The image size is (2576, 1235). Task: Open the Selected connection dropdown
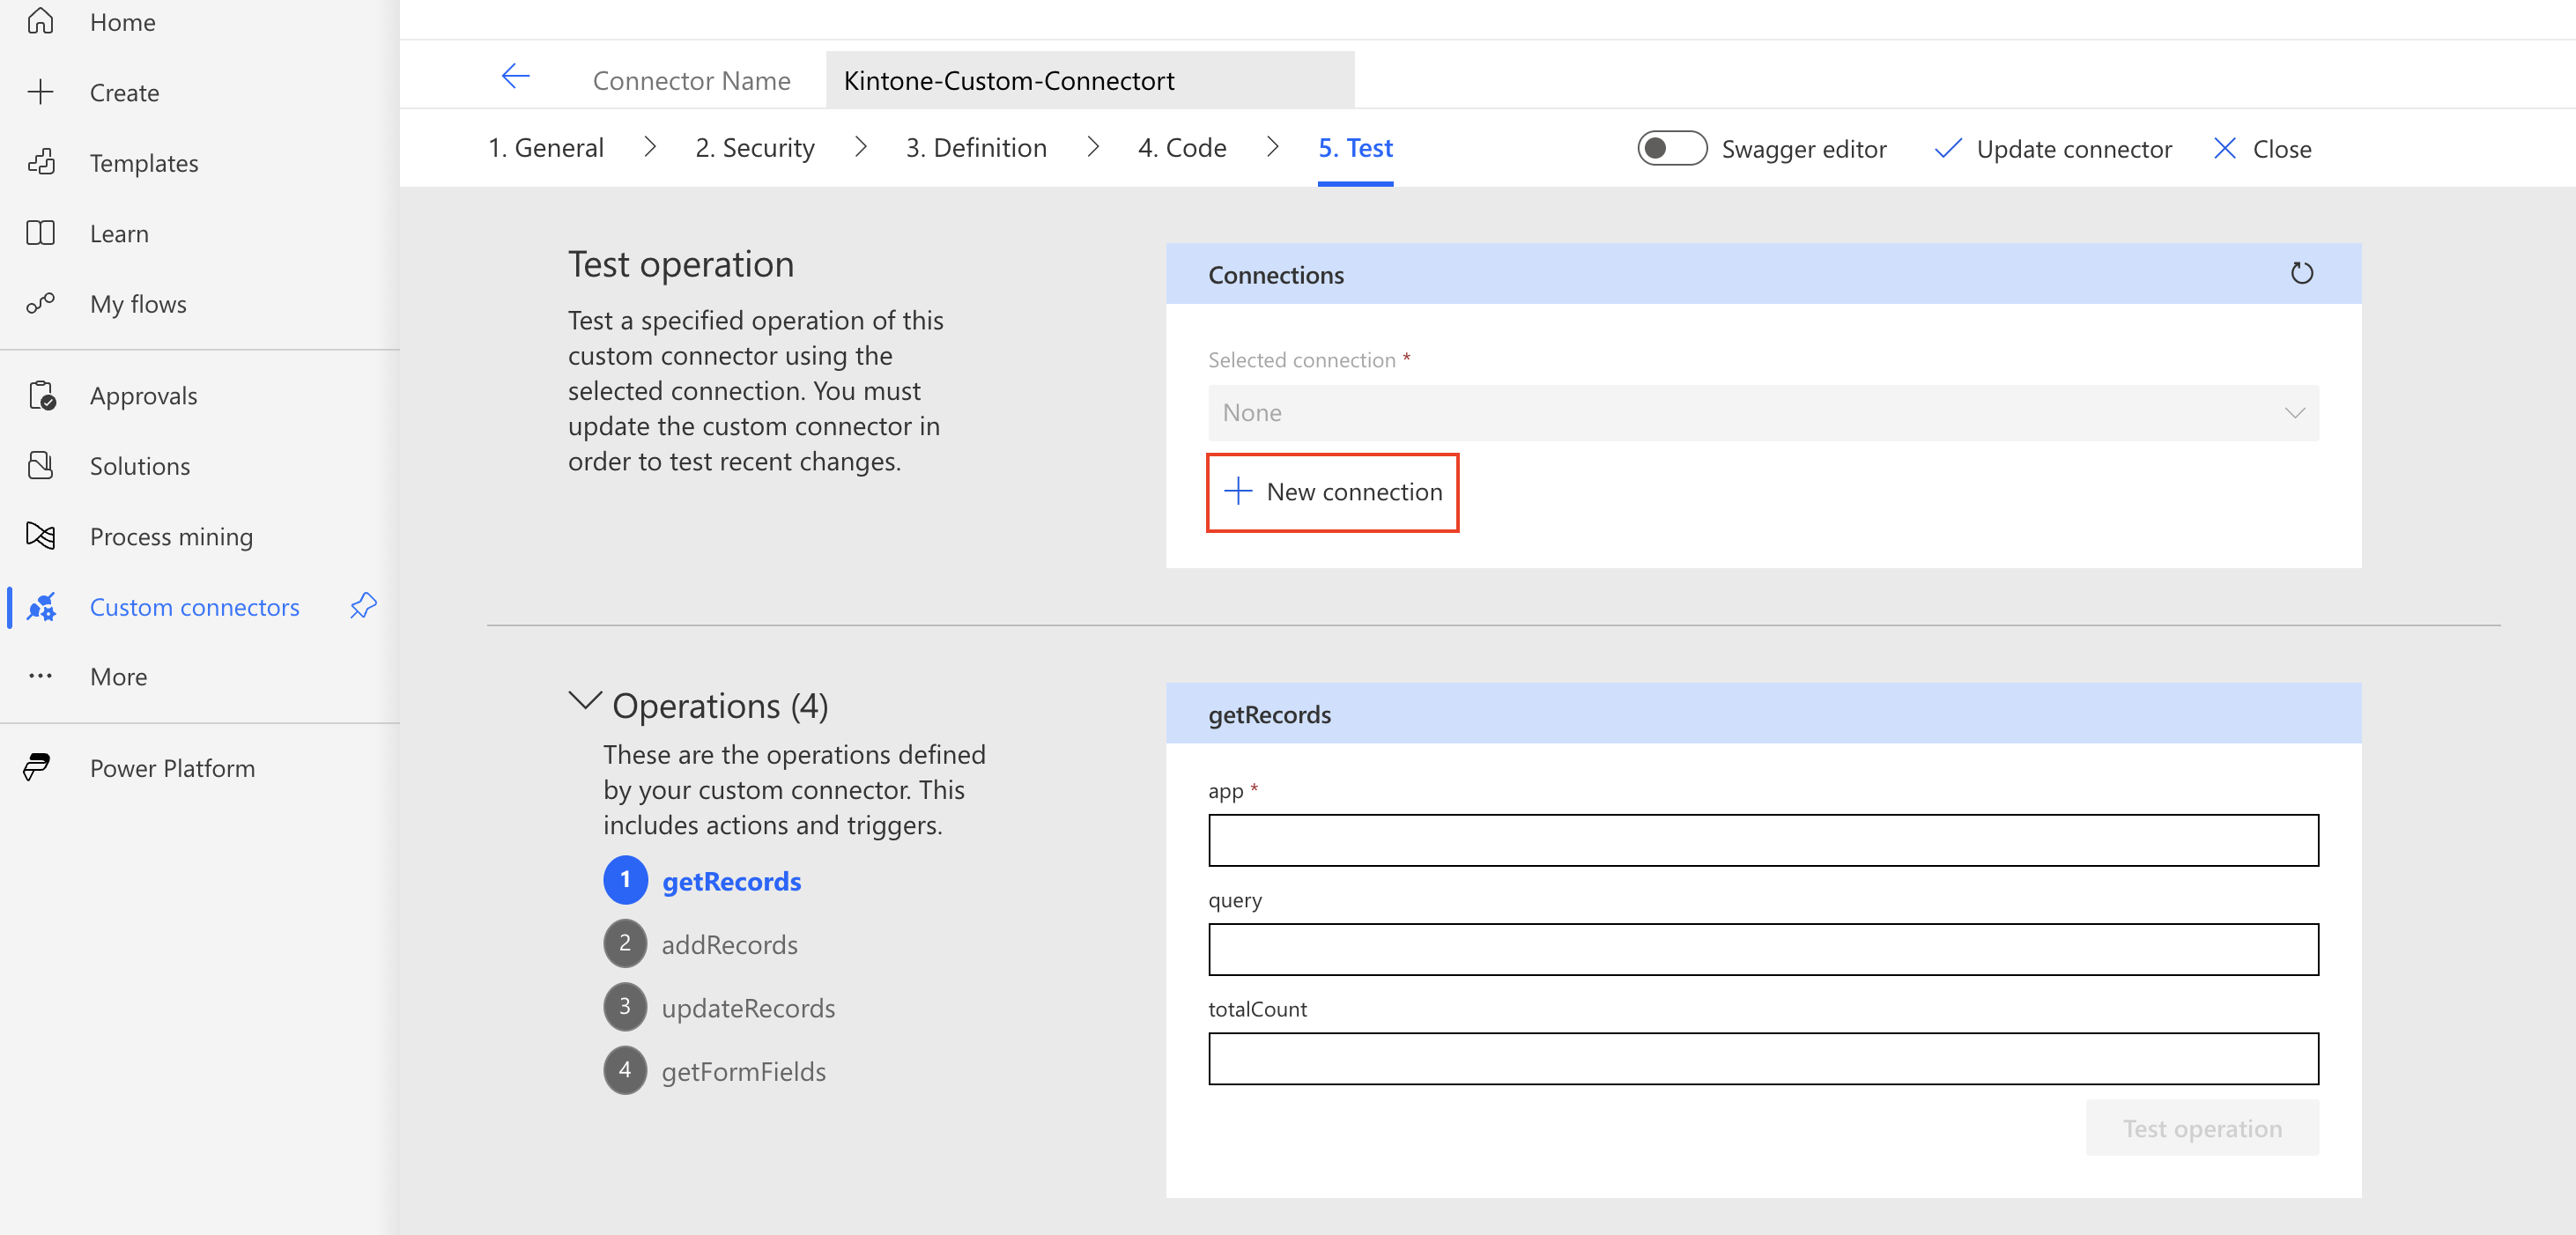pyautogui.click(x=1762, y=413)
